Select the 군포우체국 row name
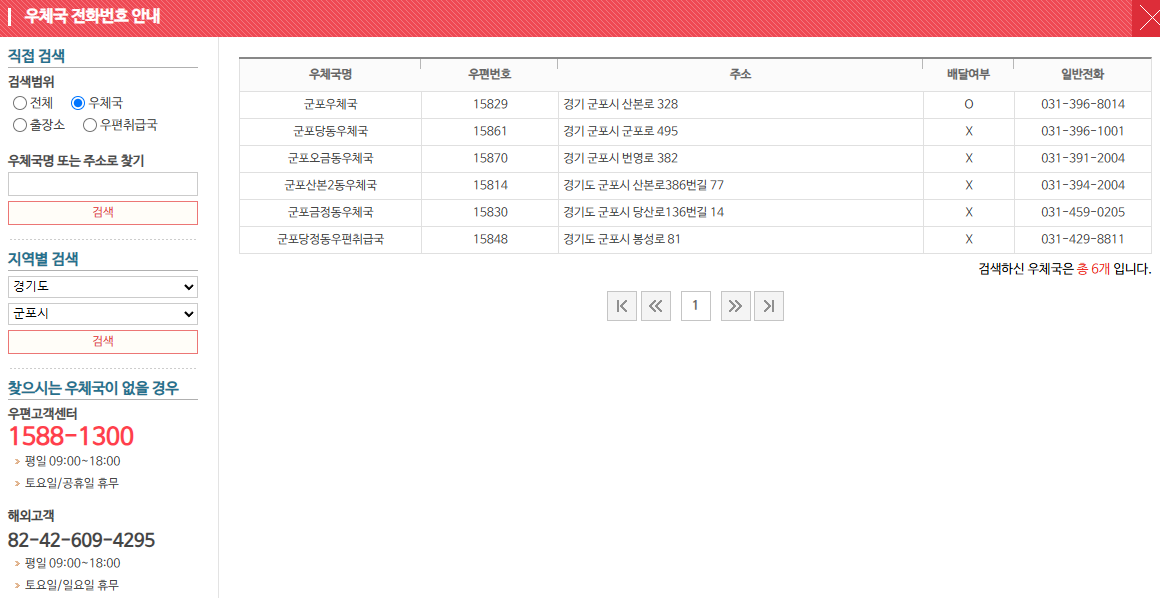Viewport: 1160px width, 598px height. tap(331, 104)
